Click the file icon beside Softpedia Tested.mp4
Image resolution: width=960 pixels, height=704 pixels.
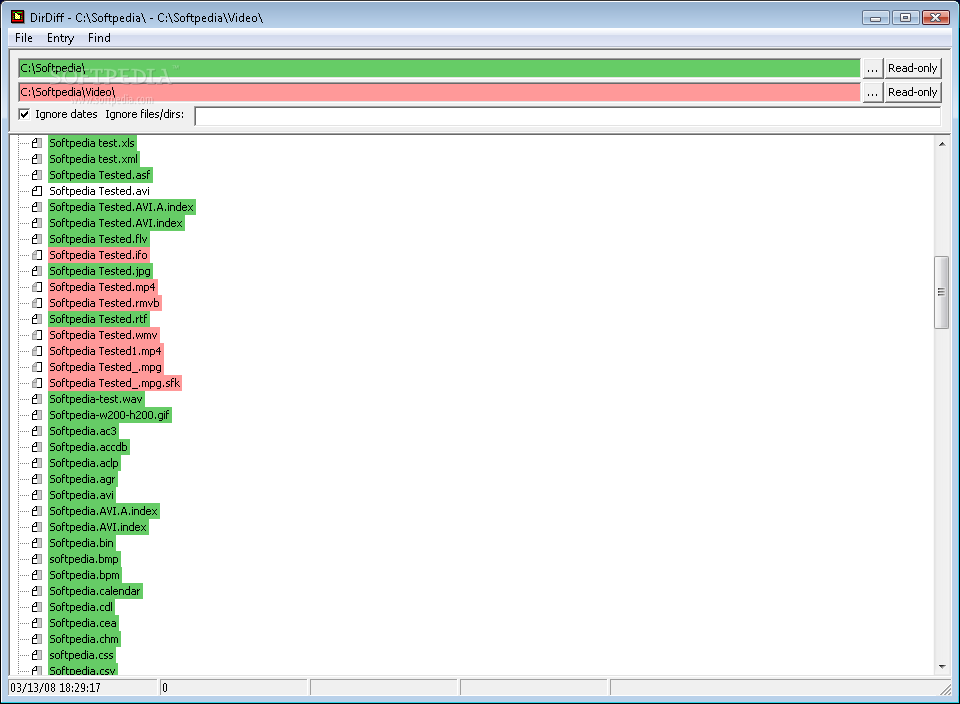37,287
